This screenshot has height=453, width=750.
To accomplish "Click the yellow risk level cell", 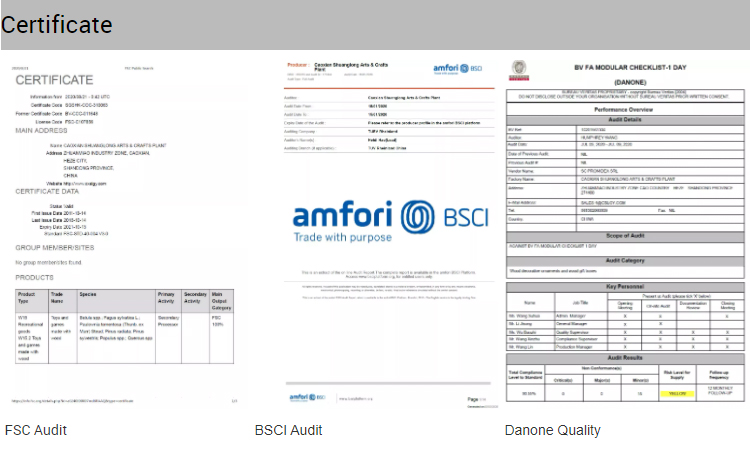I will click(x=677, y=393).
